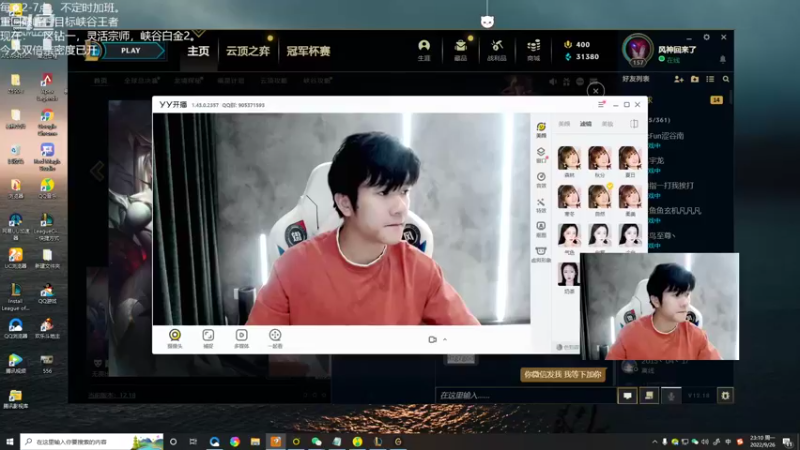Image resolution: width=800 pixels, height=450 pixels.
Task: Select the 特效 effects icon in YY sidebar
Action: pyautogui.click(x=541, y=205)
